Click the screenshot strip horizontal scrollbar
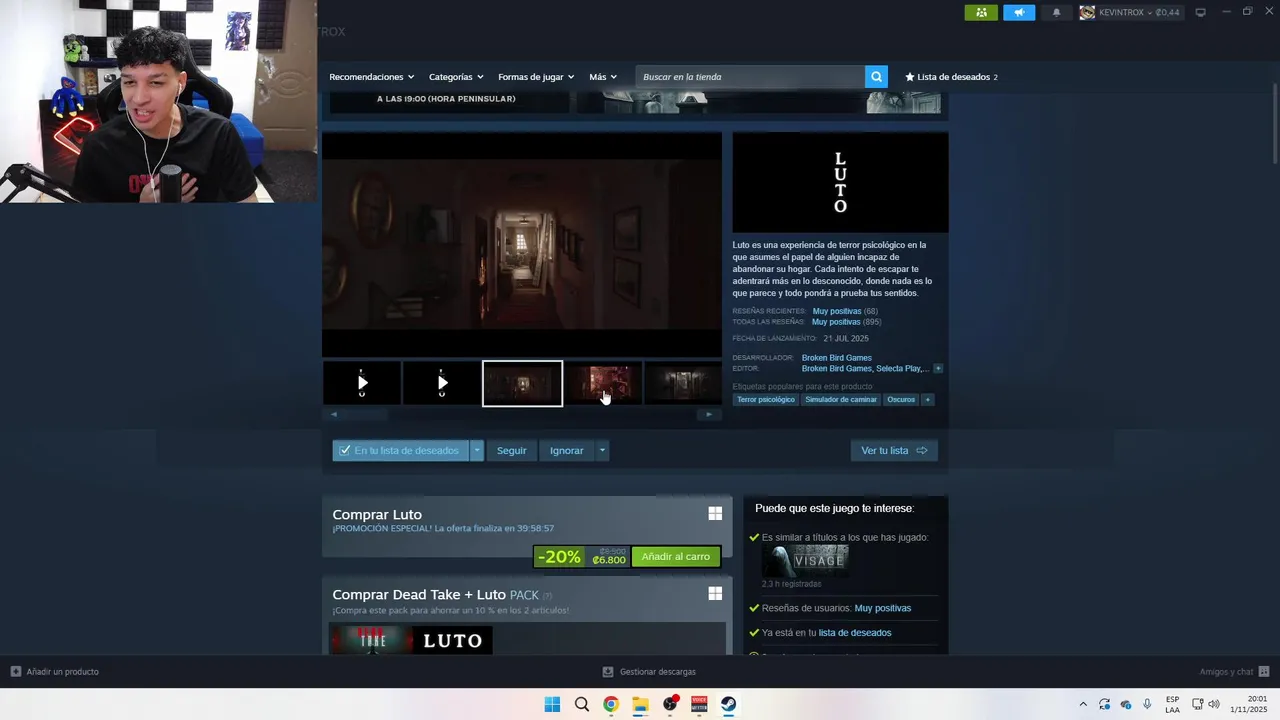1280x720 pixels. click(x=521, y=414)
